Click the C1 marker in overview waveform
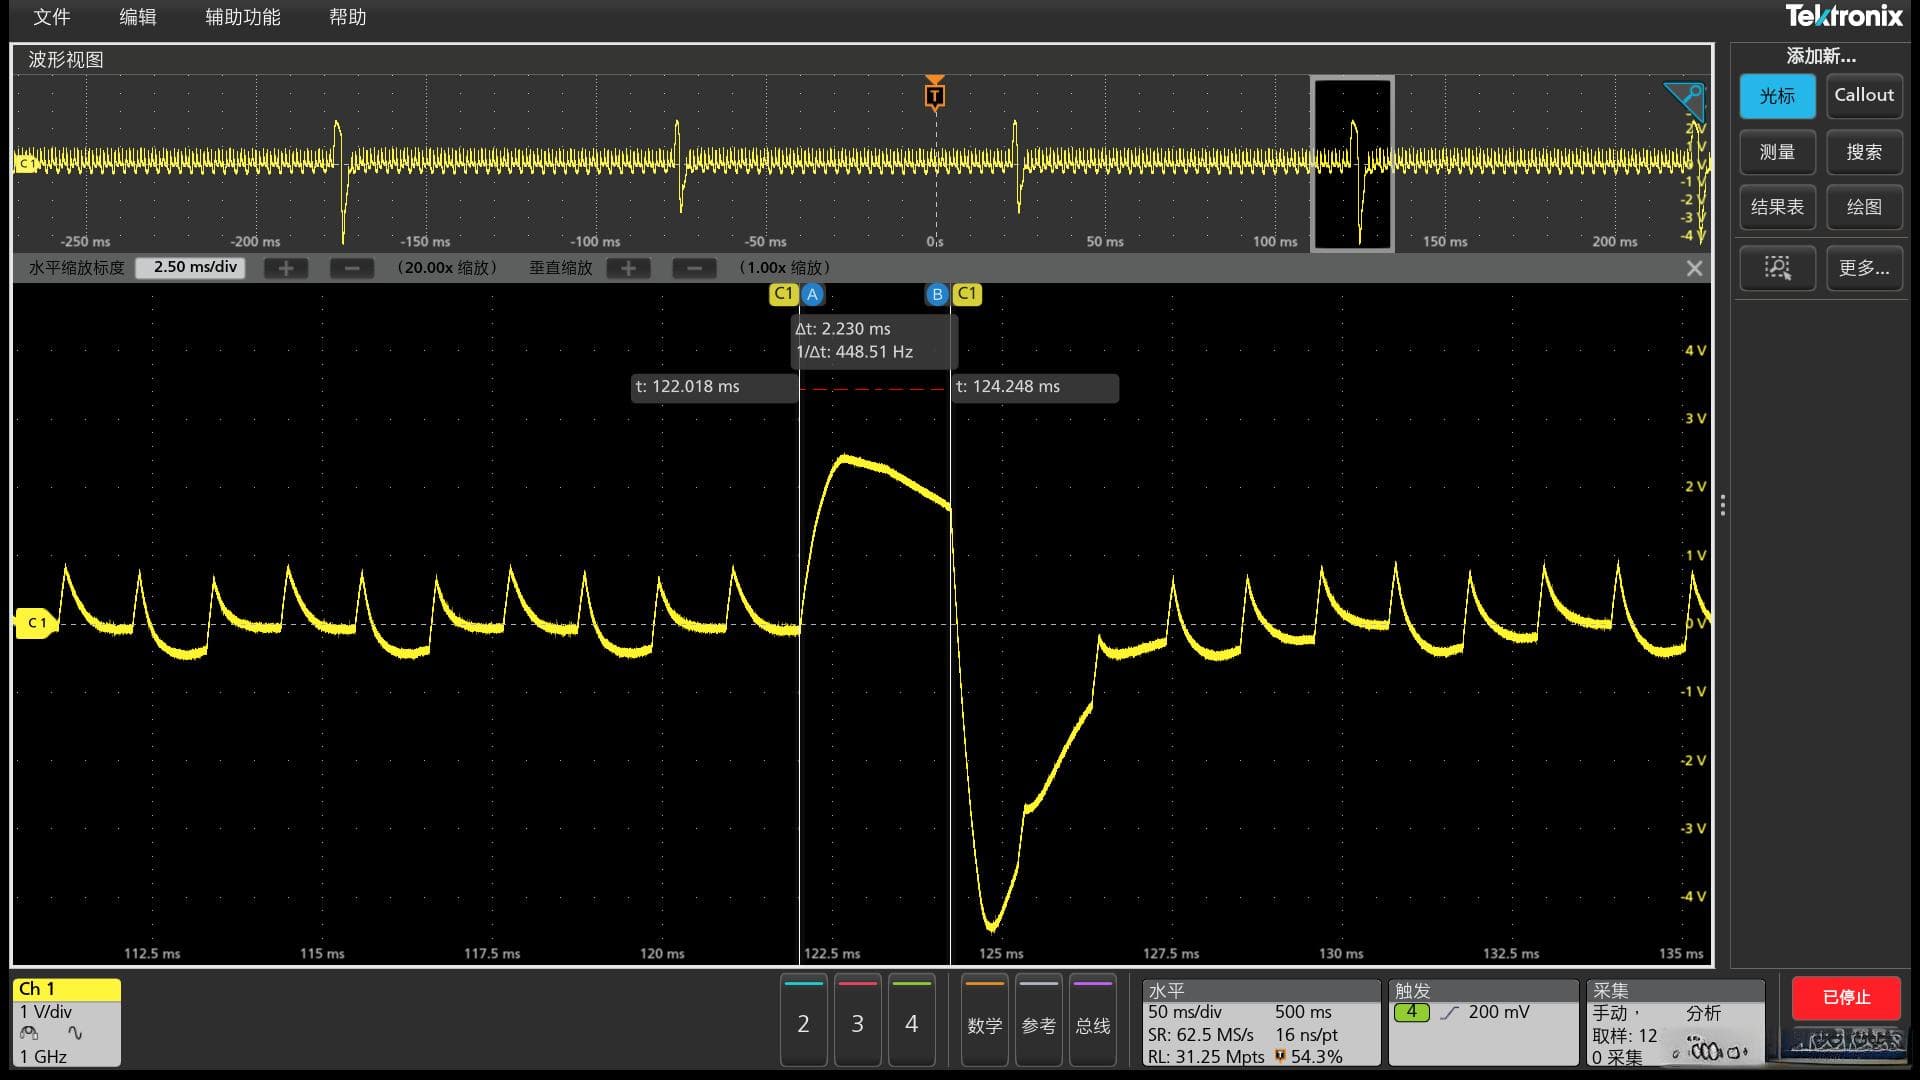Viewport: 1920px width, 1080px height. coord(25,163)
